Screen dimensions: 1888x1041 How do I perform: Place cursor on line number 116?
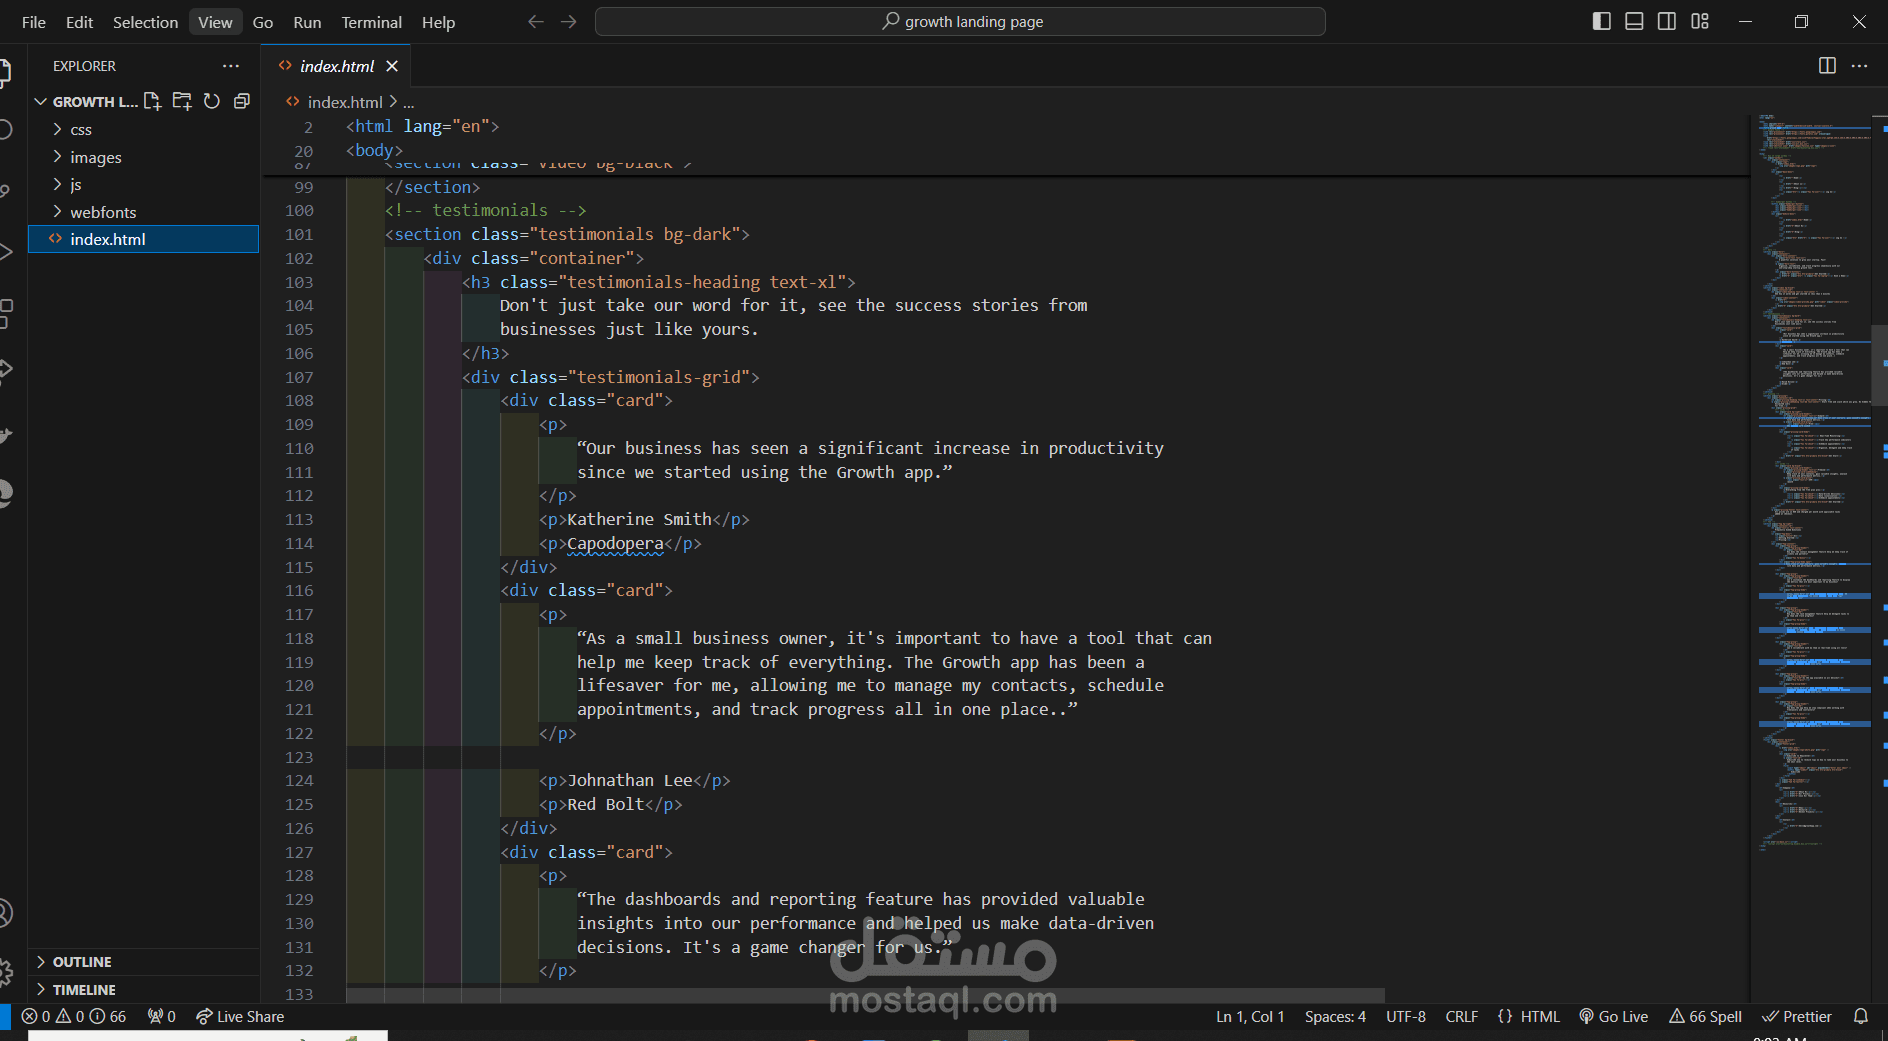(x=299, y=591)
